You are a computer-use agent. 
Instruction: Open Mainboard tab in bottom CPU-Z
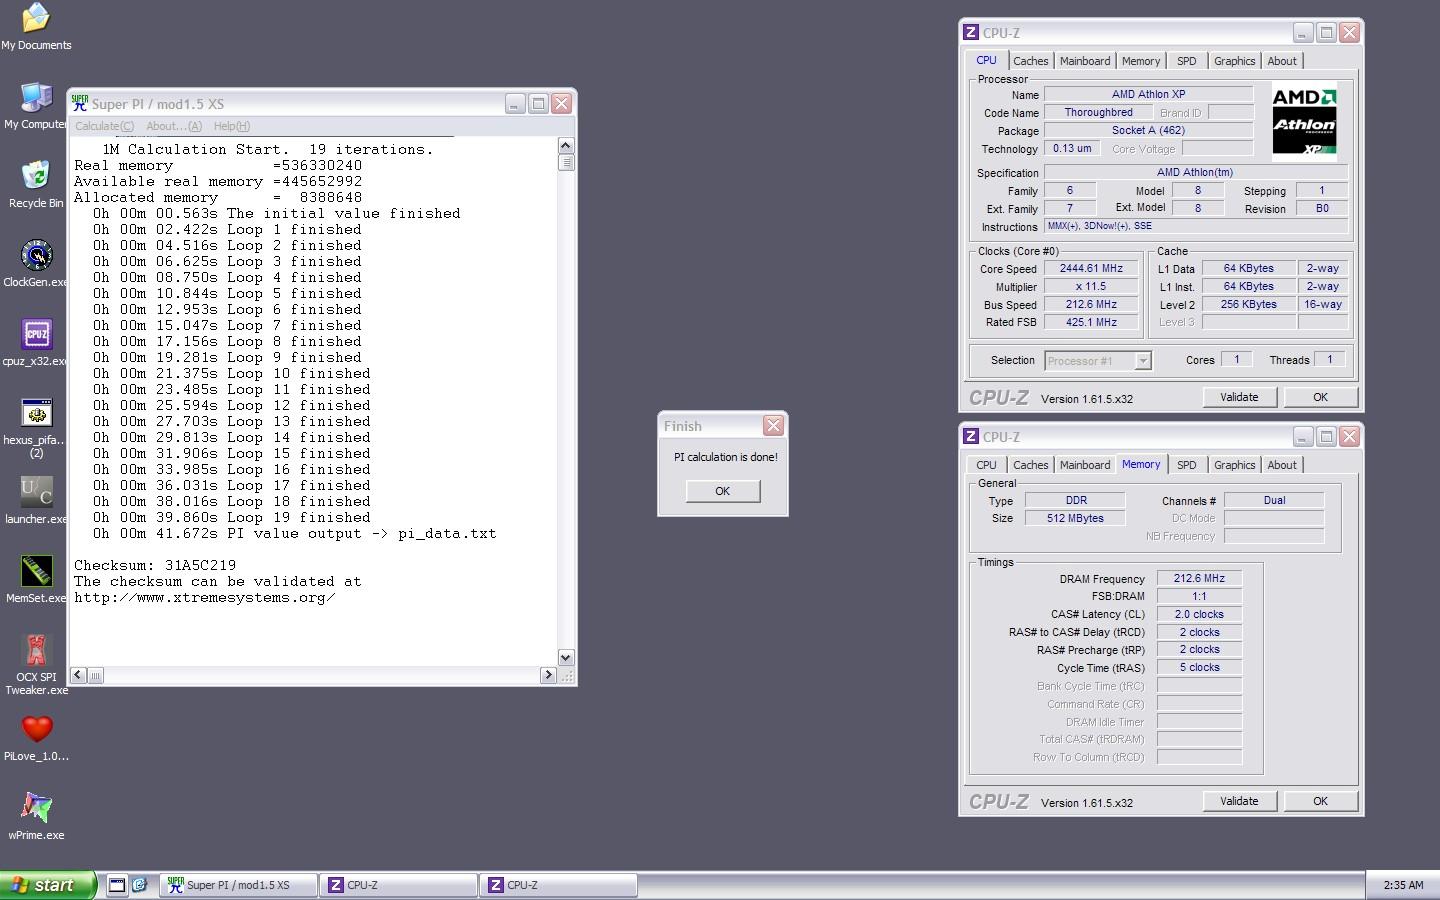(x=1085, y=465)
